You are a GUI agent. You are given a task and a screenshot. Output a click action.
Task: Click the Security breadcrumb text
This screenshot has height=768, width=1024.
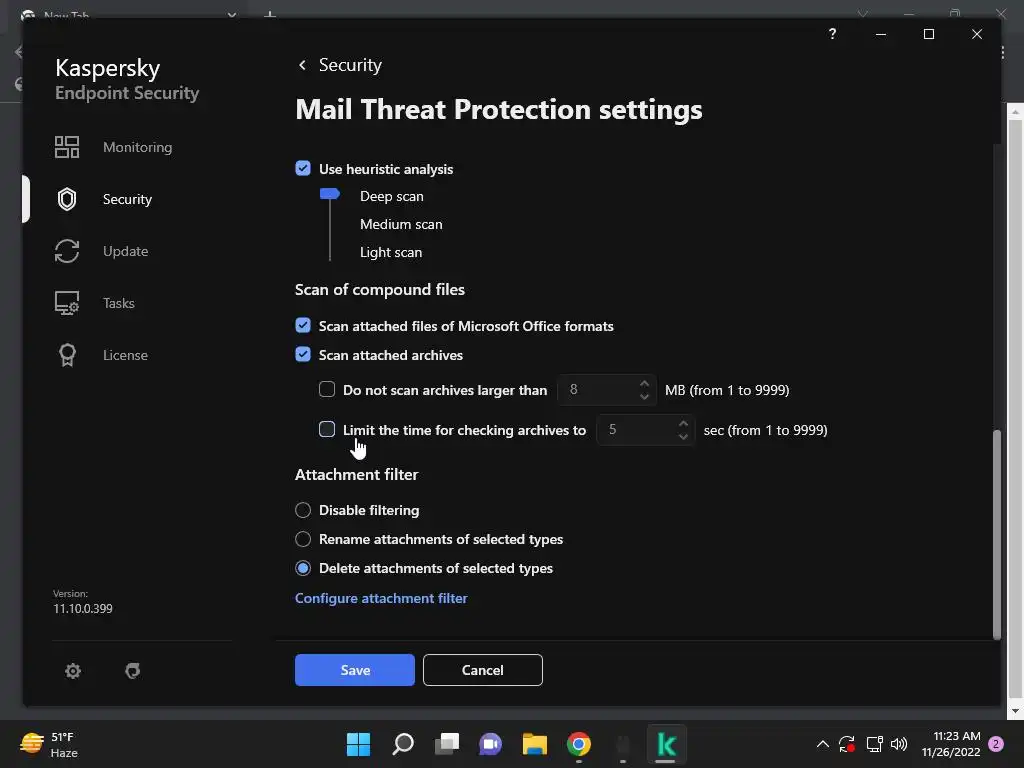pyautogui.click(x=350, y=65)
